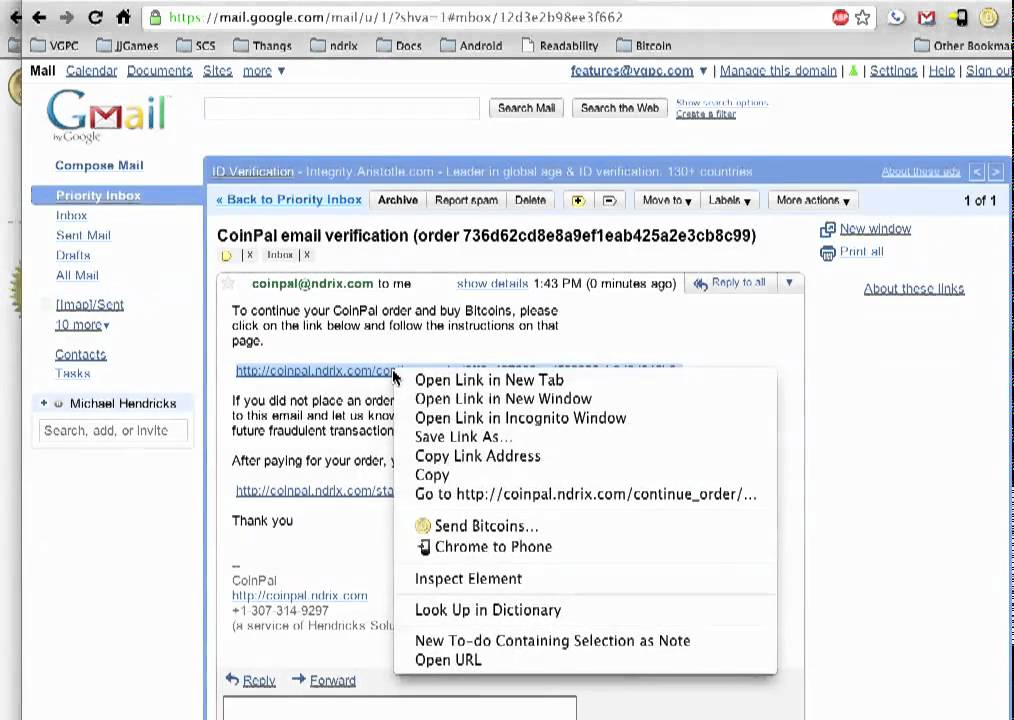The width and height of the screenshot is (1014, 720).
Task: Go to the browser home icon
Action: 124,17
